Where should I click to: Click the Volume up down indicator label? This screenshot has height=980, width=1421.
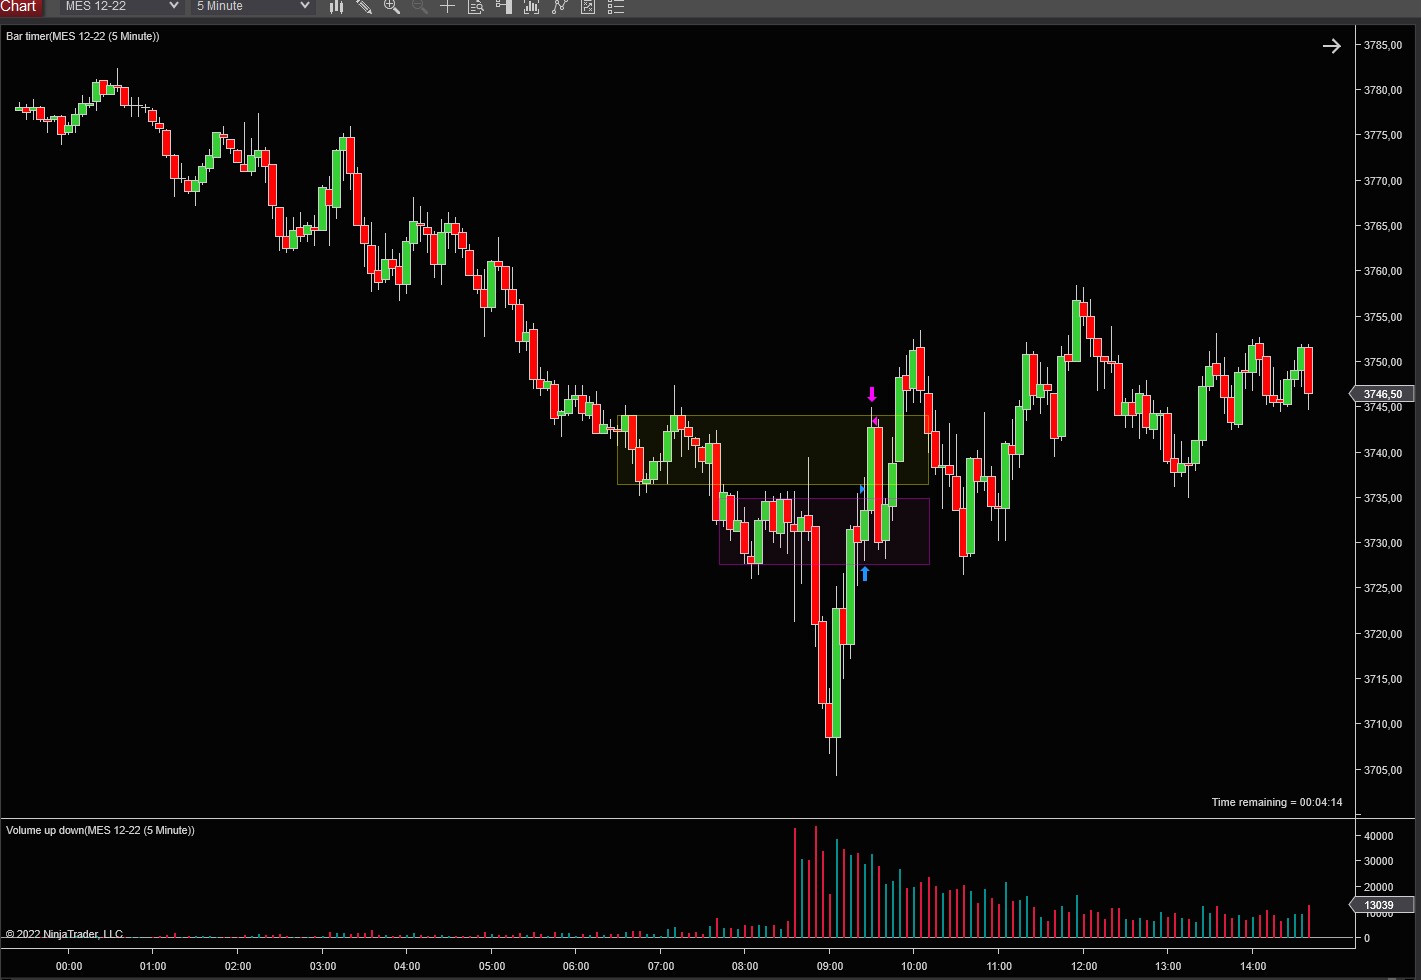click(100, 830)
